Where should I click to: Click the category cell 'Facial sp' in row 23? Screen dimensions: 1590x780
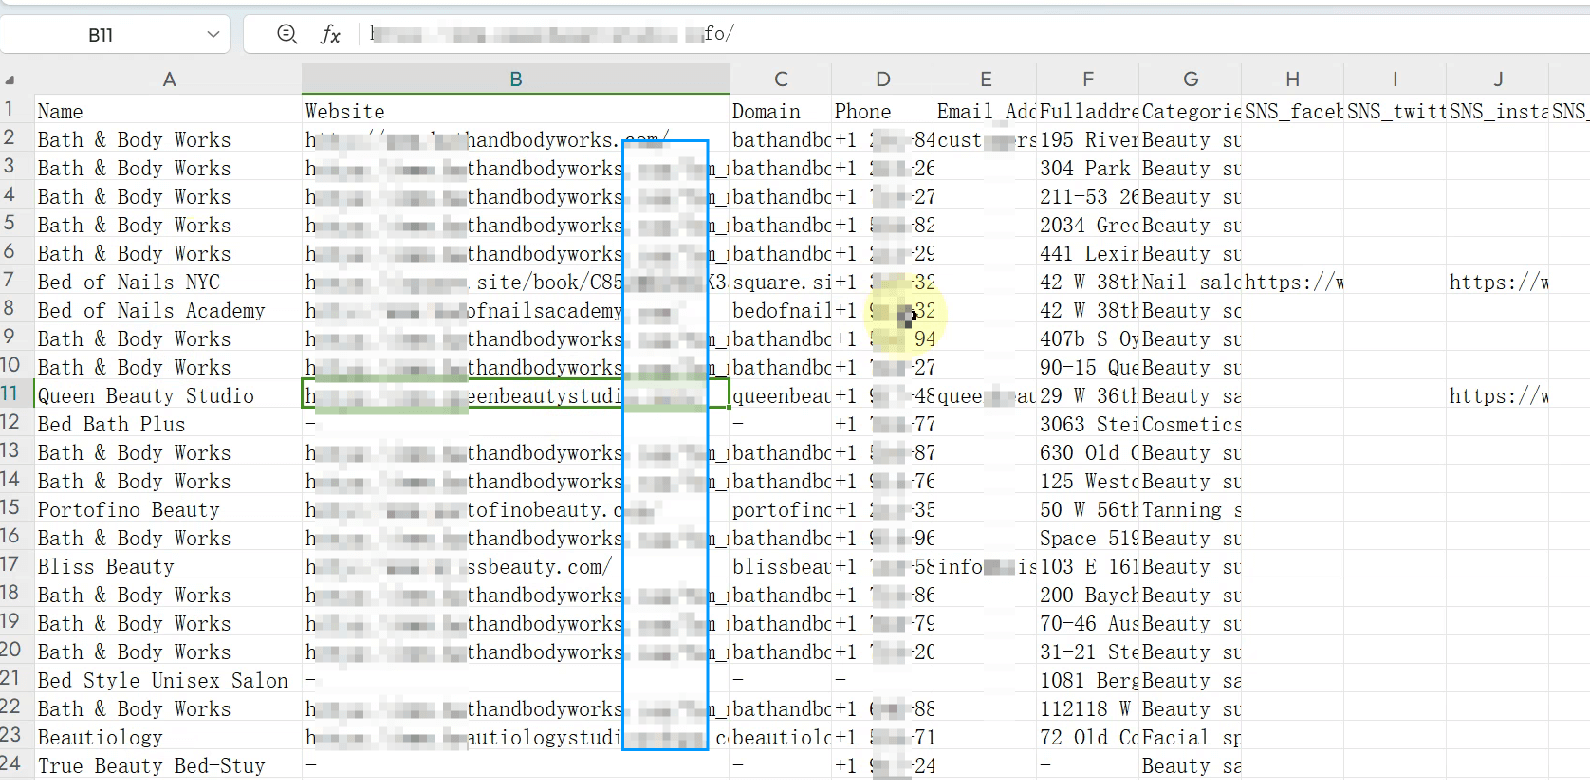(x=1190, y=738)
